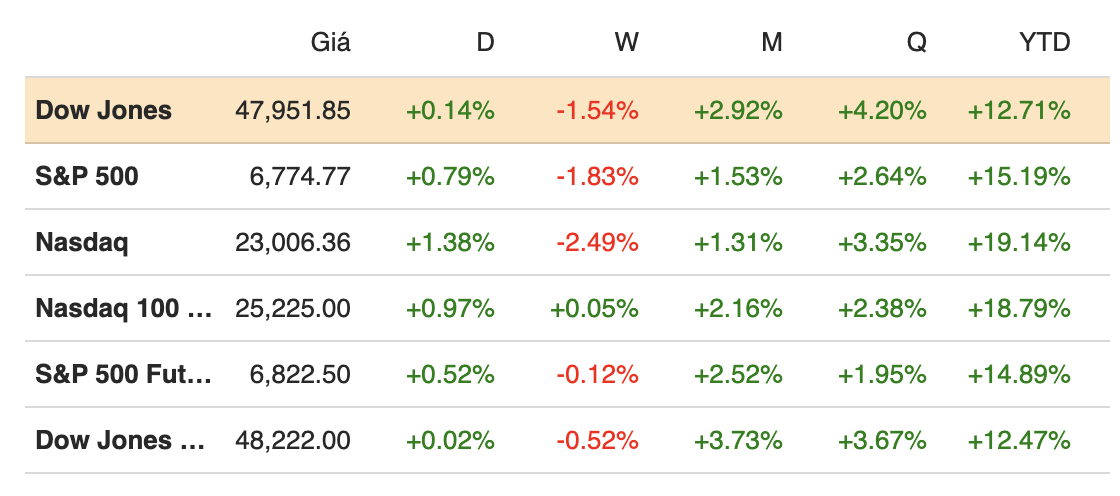Click S&P 500 price 6,774.77
Image resolution: width=1120 pixels, height=496 pixels.
click(x=300, y=177)
